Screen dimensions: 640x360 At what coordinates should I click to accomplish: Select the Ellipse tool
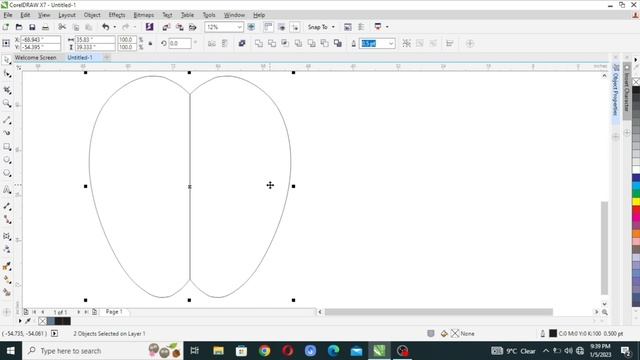[7, 160]
